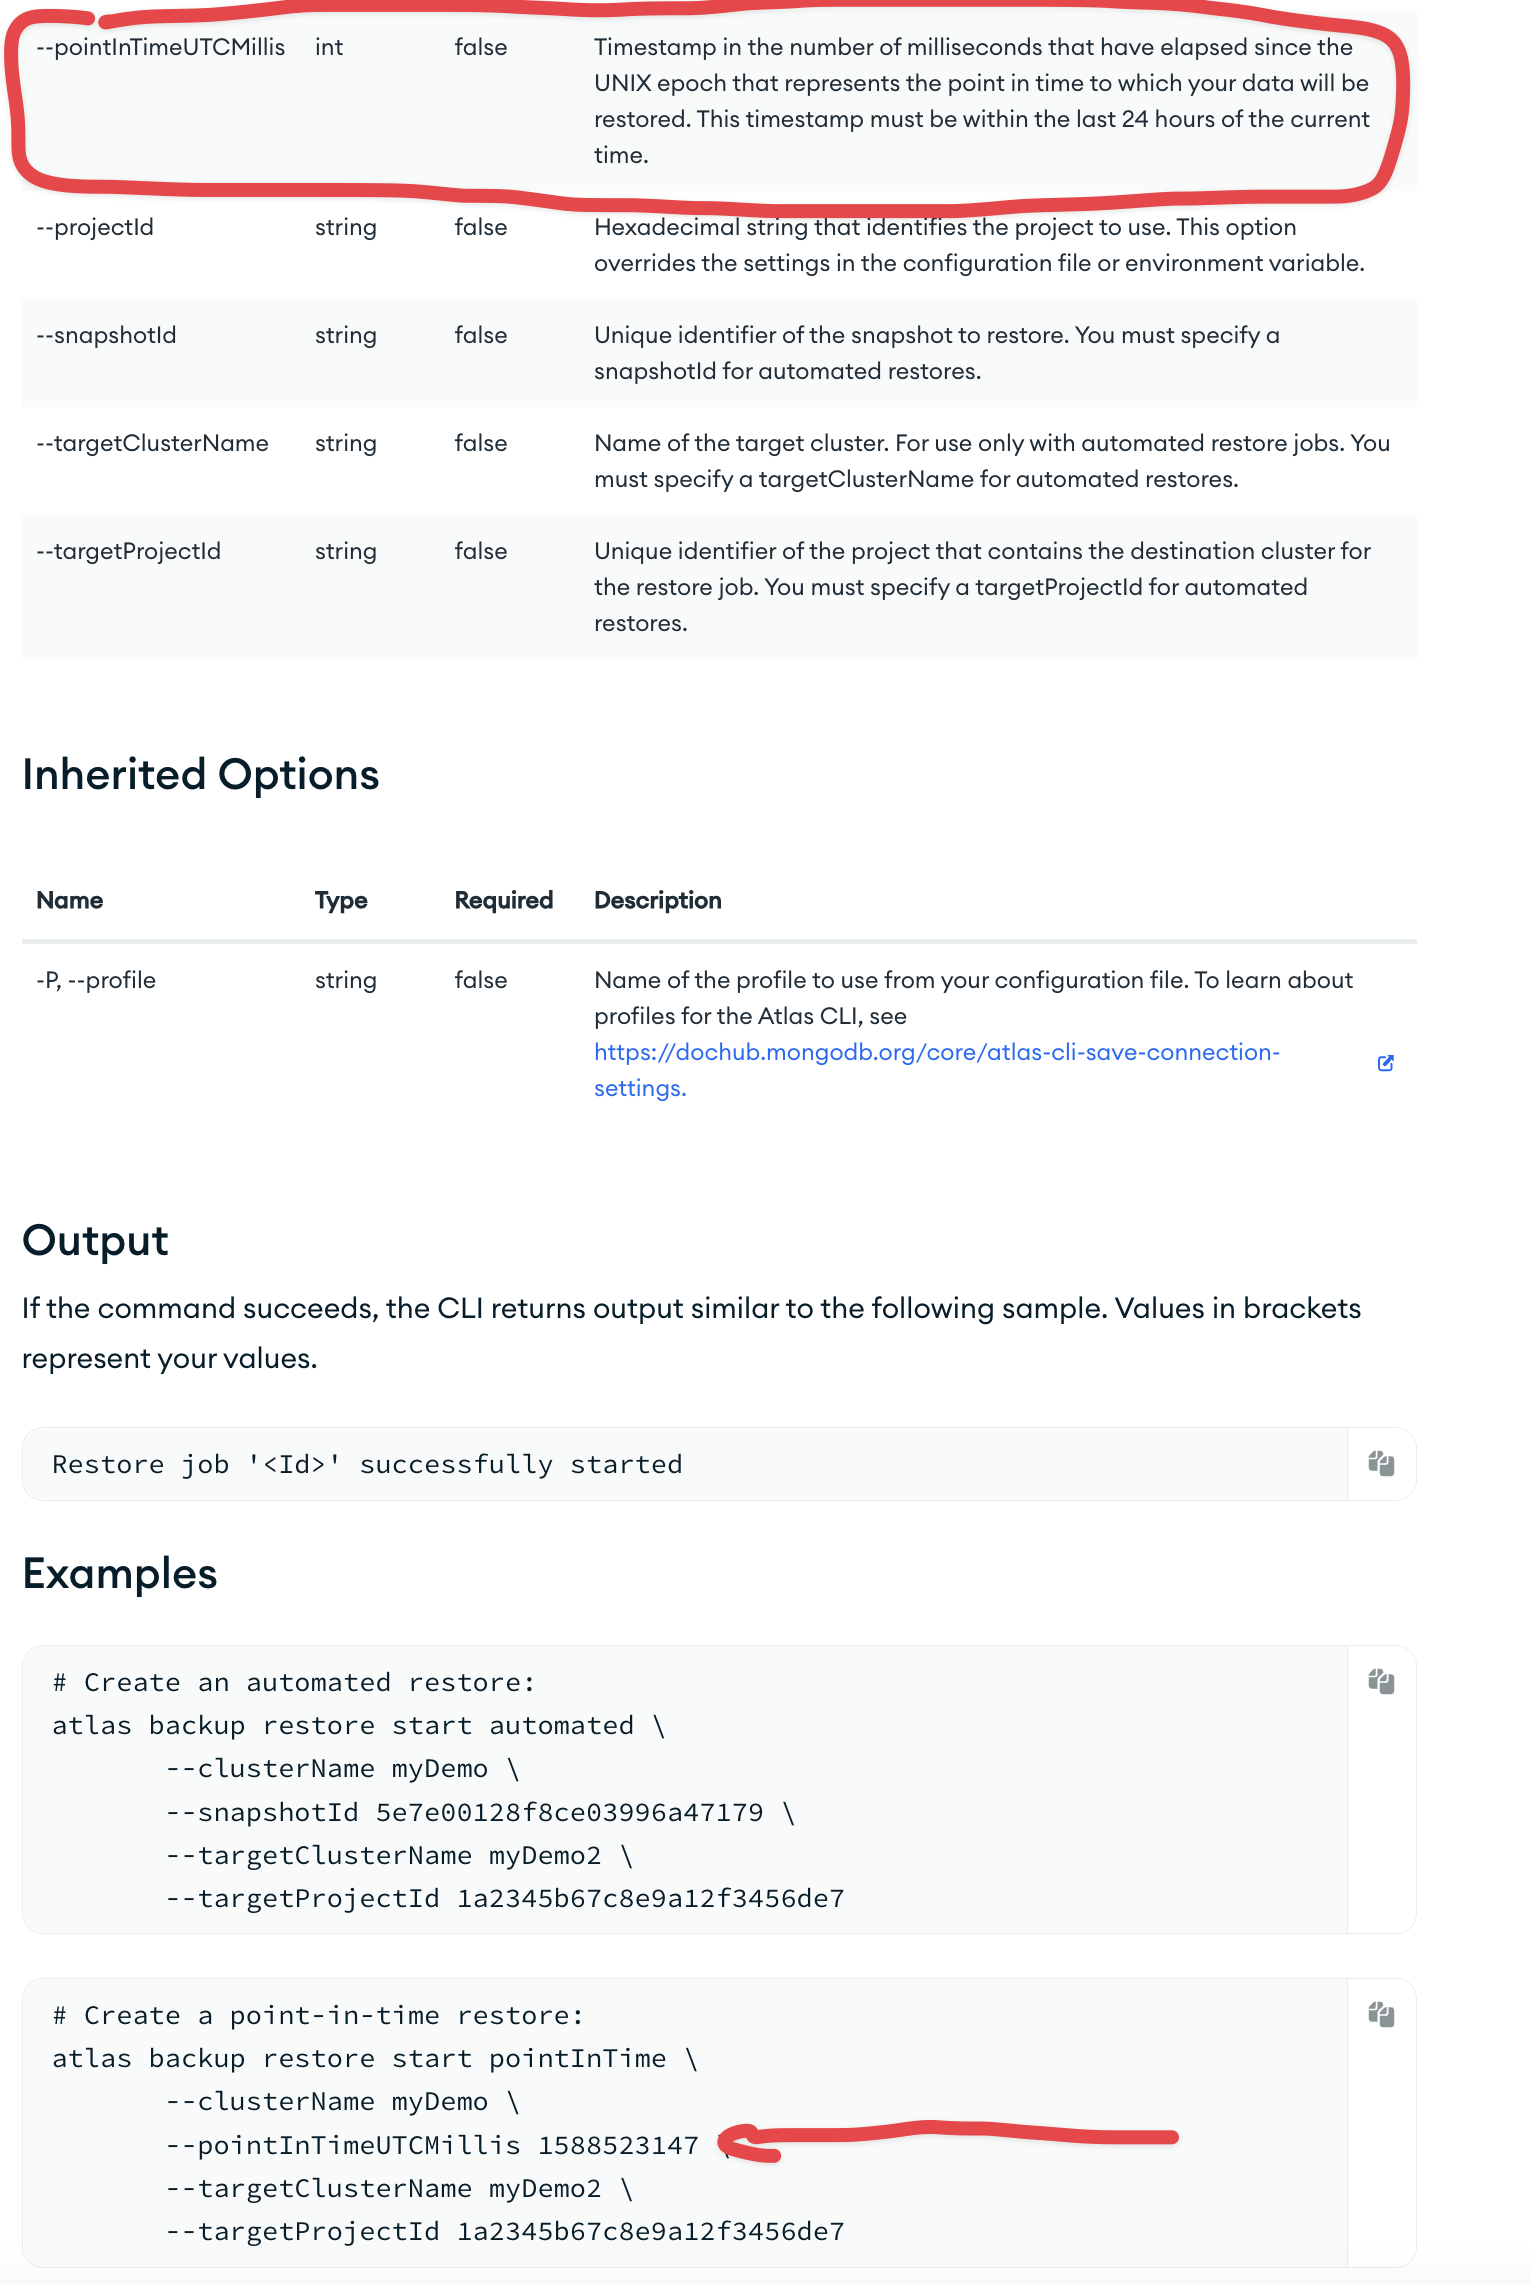Click the Description column header
The image size is (1530, 2284).
pyautogui.click(x=657, y=901)
